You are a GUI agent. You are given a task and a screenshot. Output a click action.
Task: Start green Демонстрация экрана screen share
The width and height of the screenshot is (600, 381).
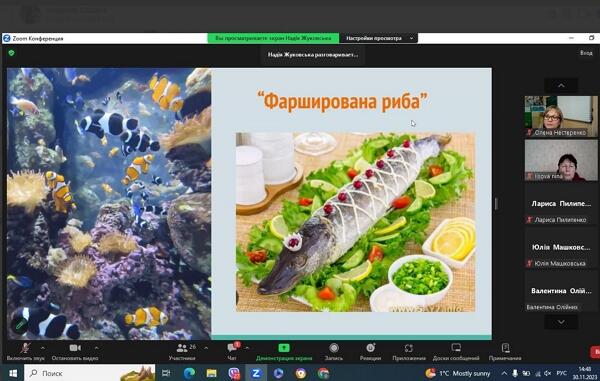[284, 352]
